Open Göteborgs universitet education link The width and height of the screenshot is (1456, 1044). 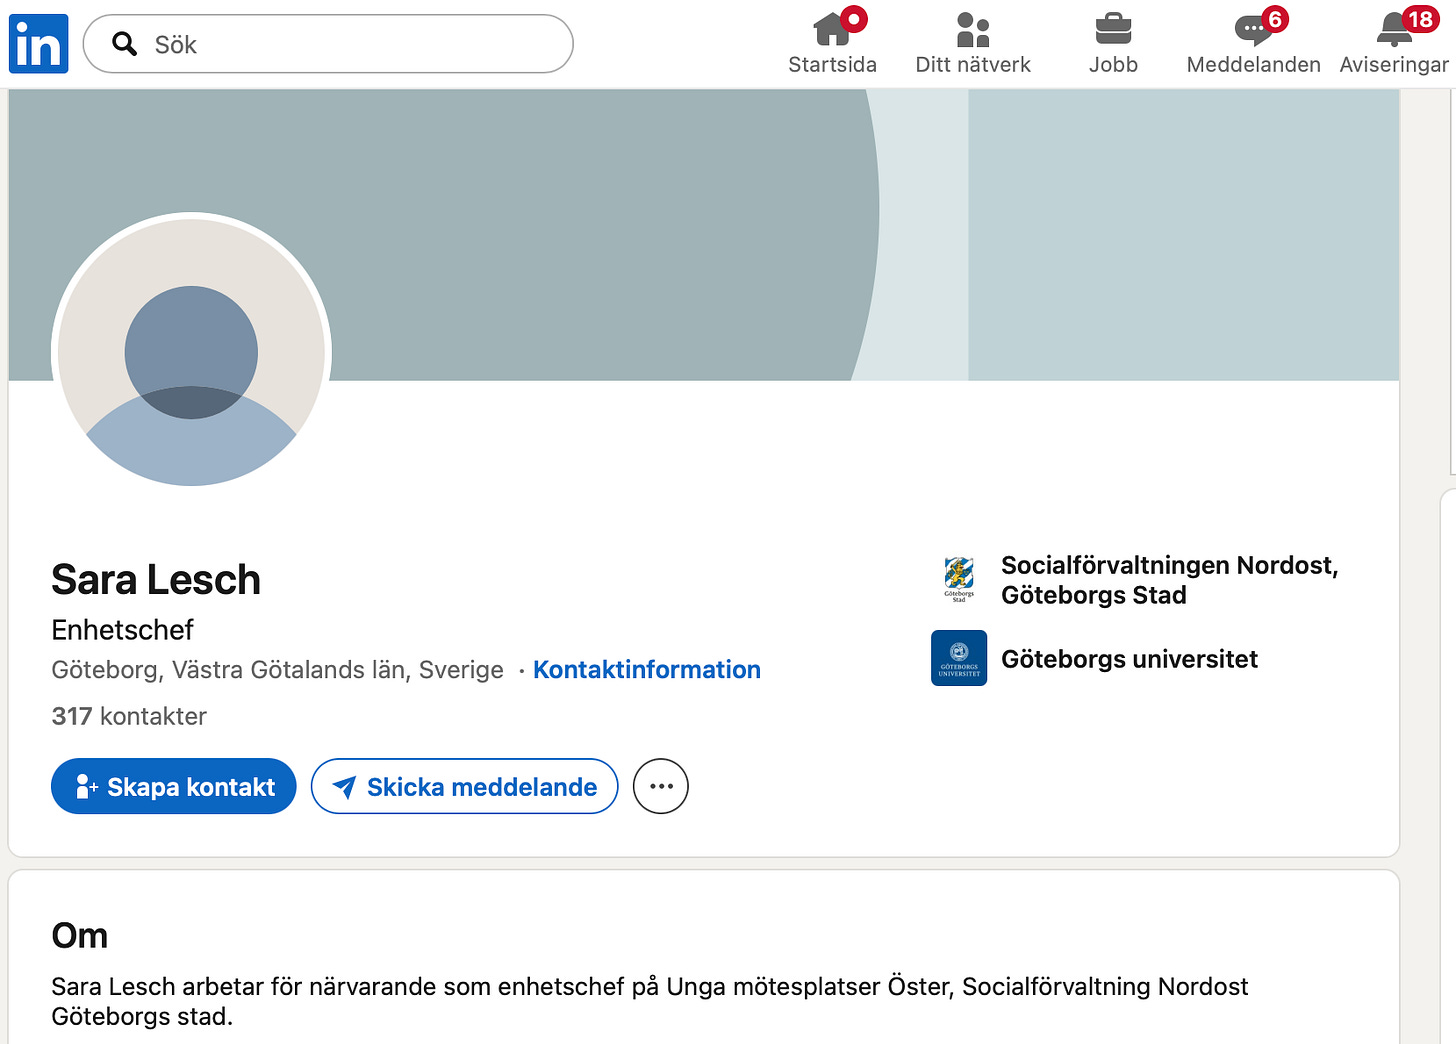[x=1130, y=659]
